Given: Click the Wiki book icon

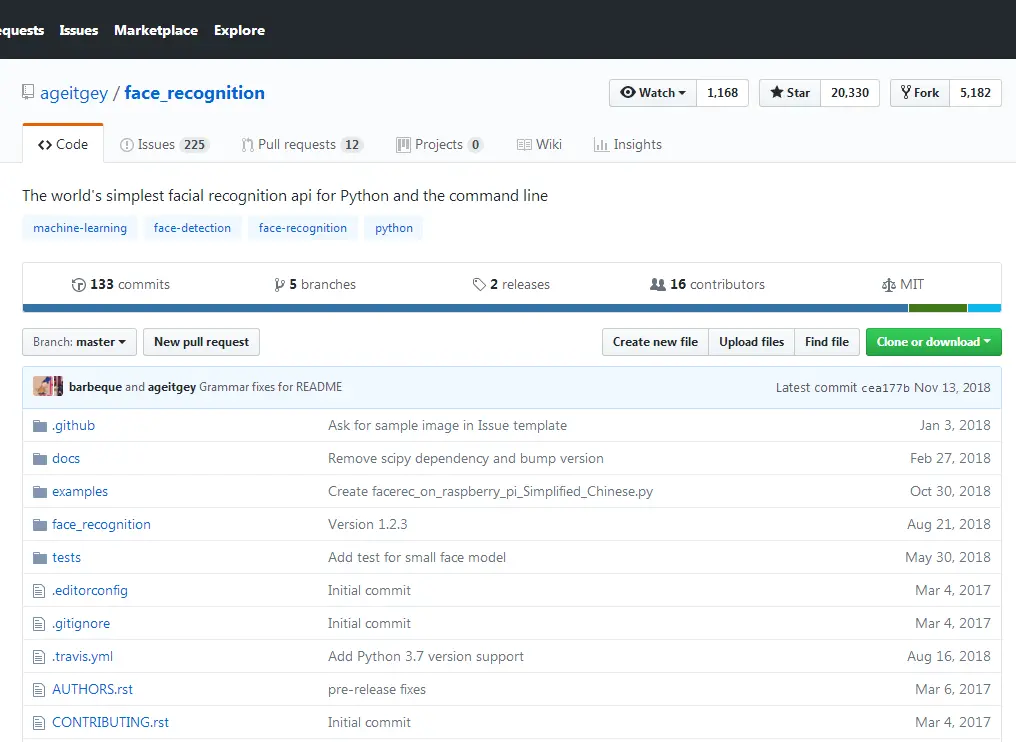Looking at the screenshot, I should 524,145.
